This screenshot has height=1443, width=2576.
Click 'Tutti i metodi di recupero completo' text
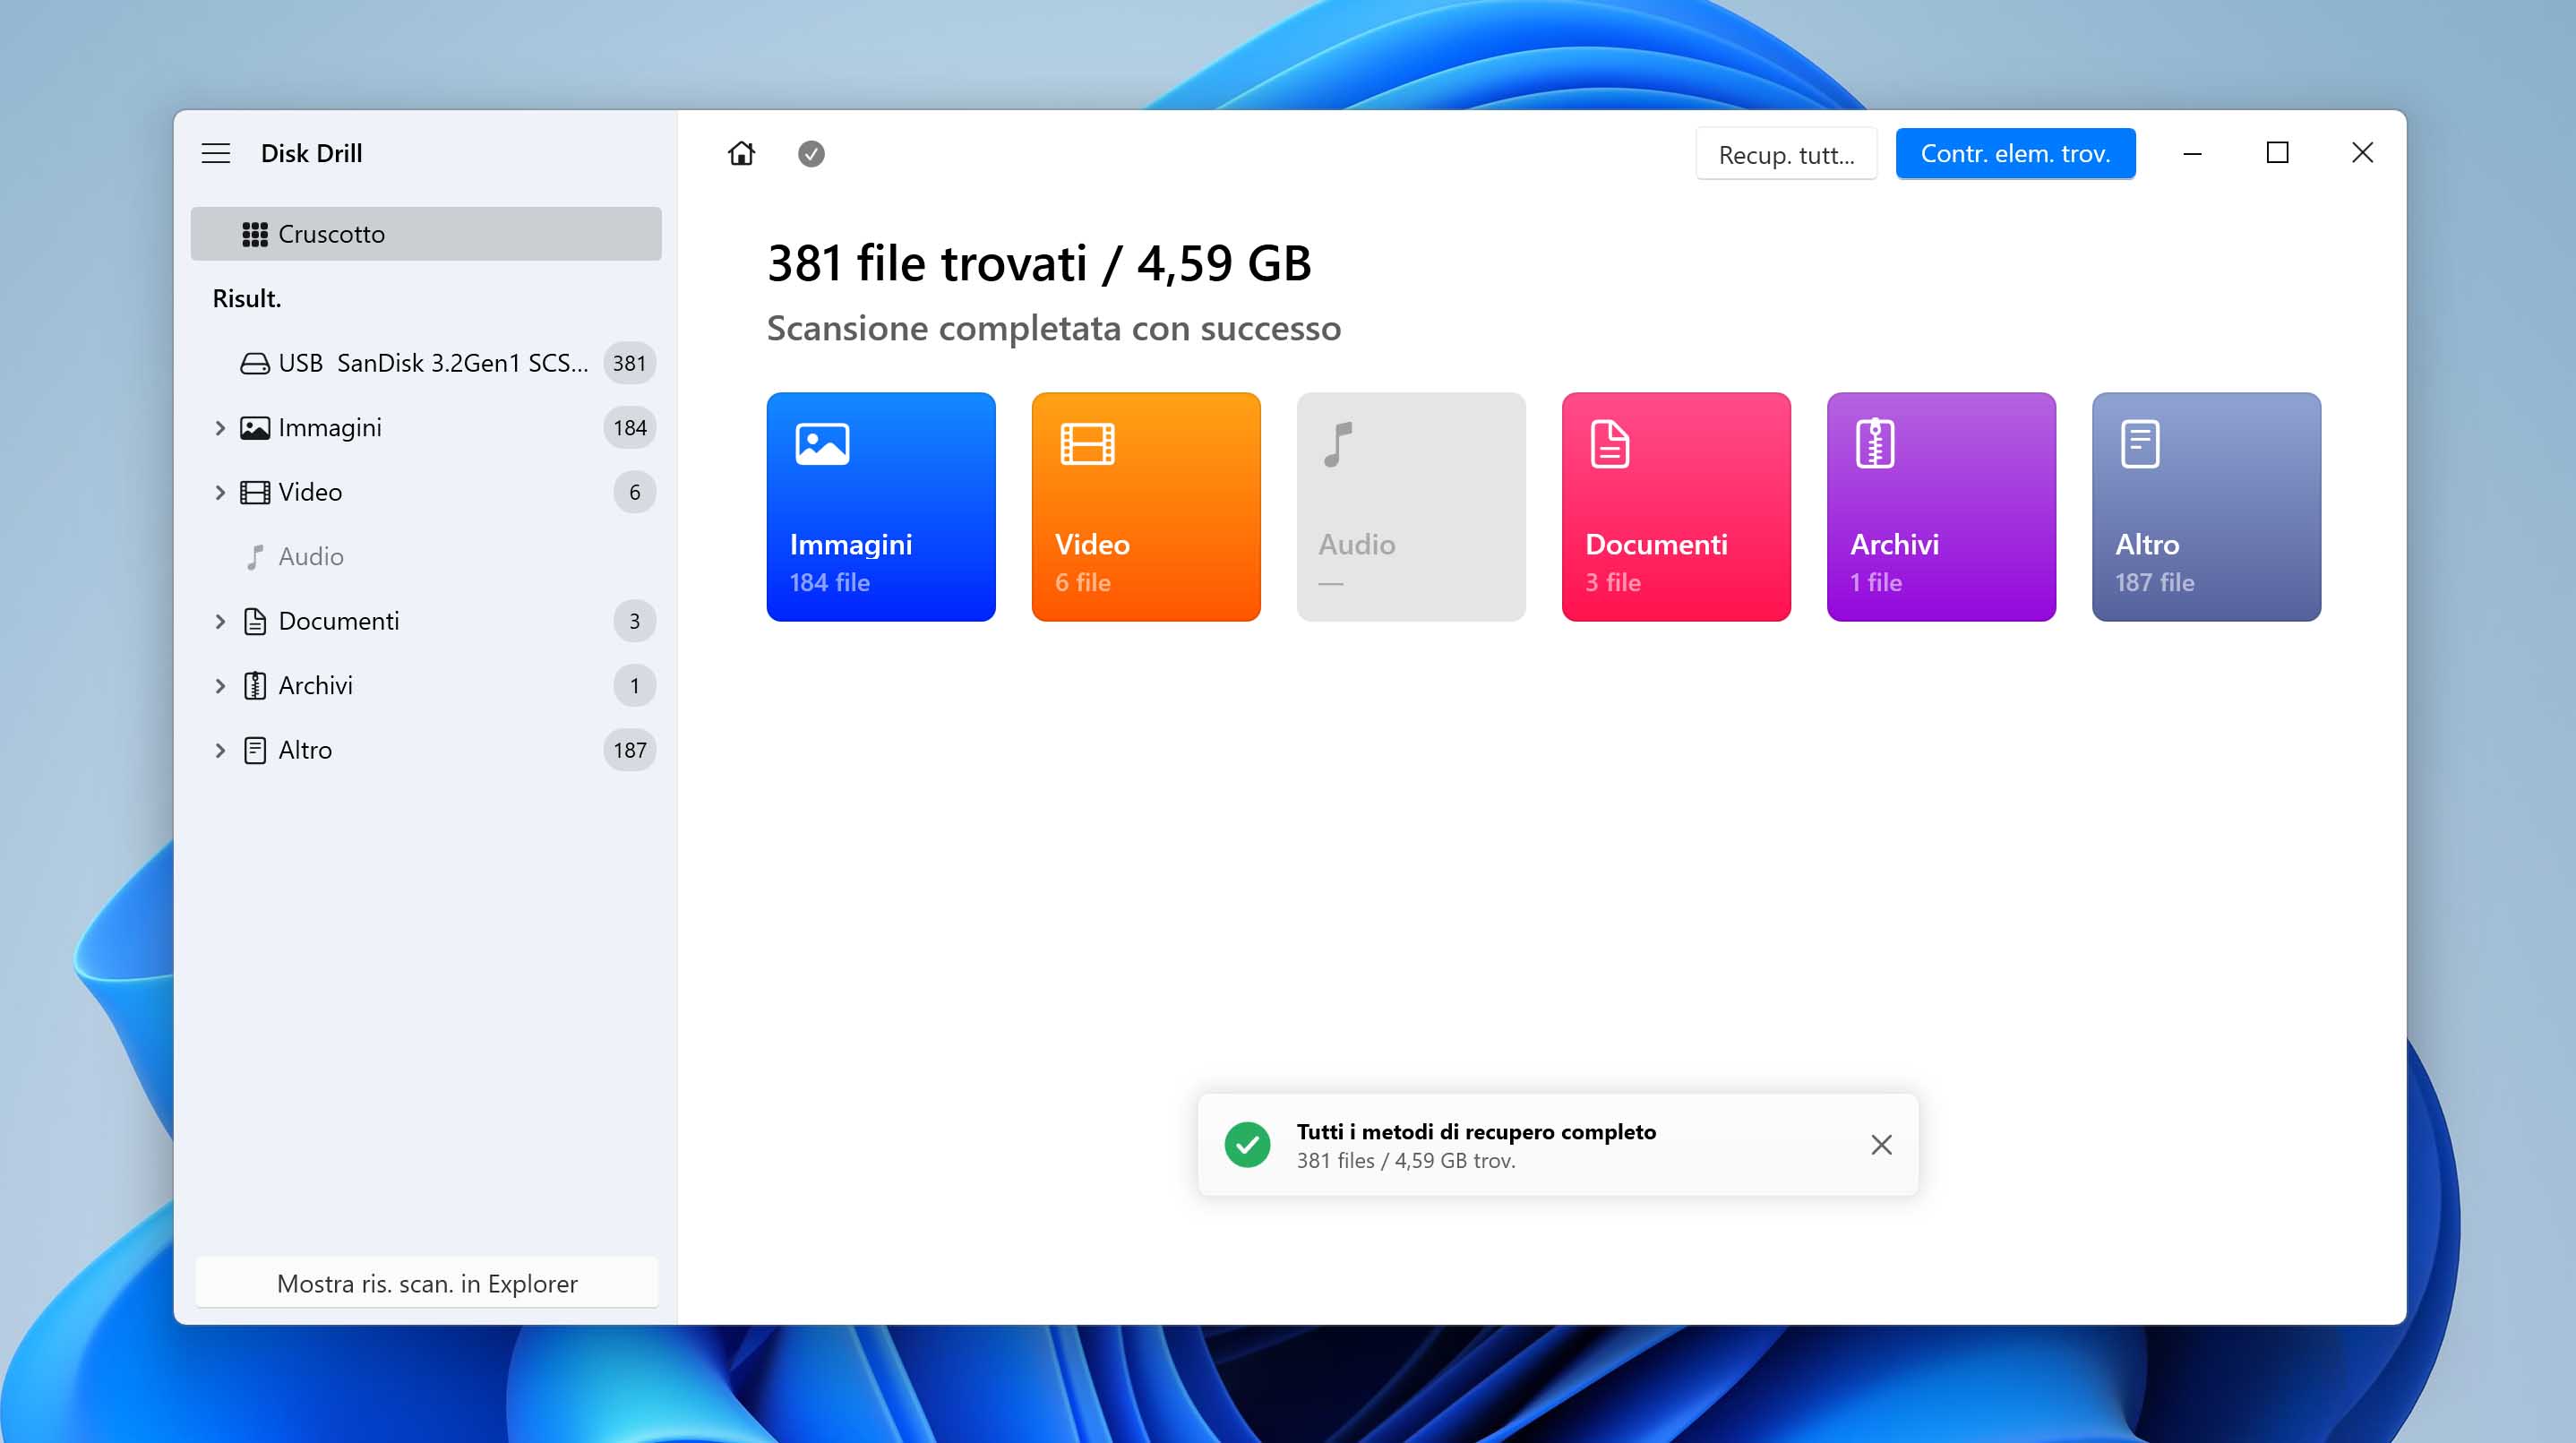1476,1131
